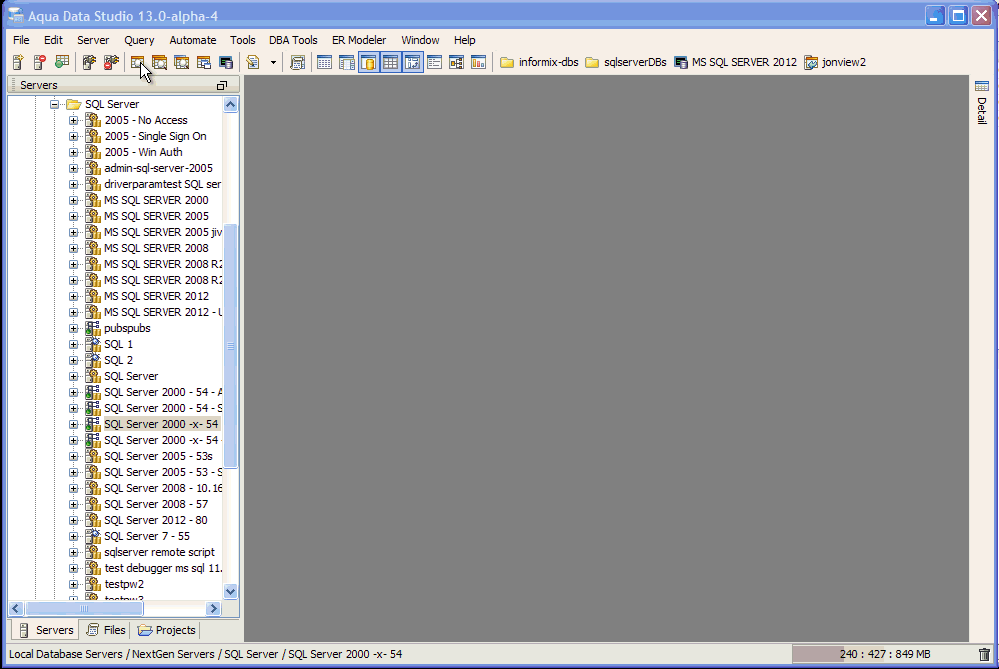Image resolution: width=999 pixels, height=669 pixels.
Task: Open the Window menu
Action: click(420, 40)
